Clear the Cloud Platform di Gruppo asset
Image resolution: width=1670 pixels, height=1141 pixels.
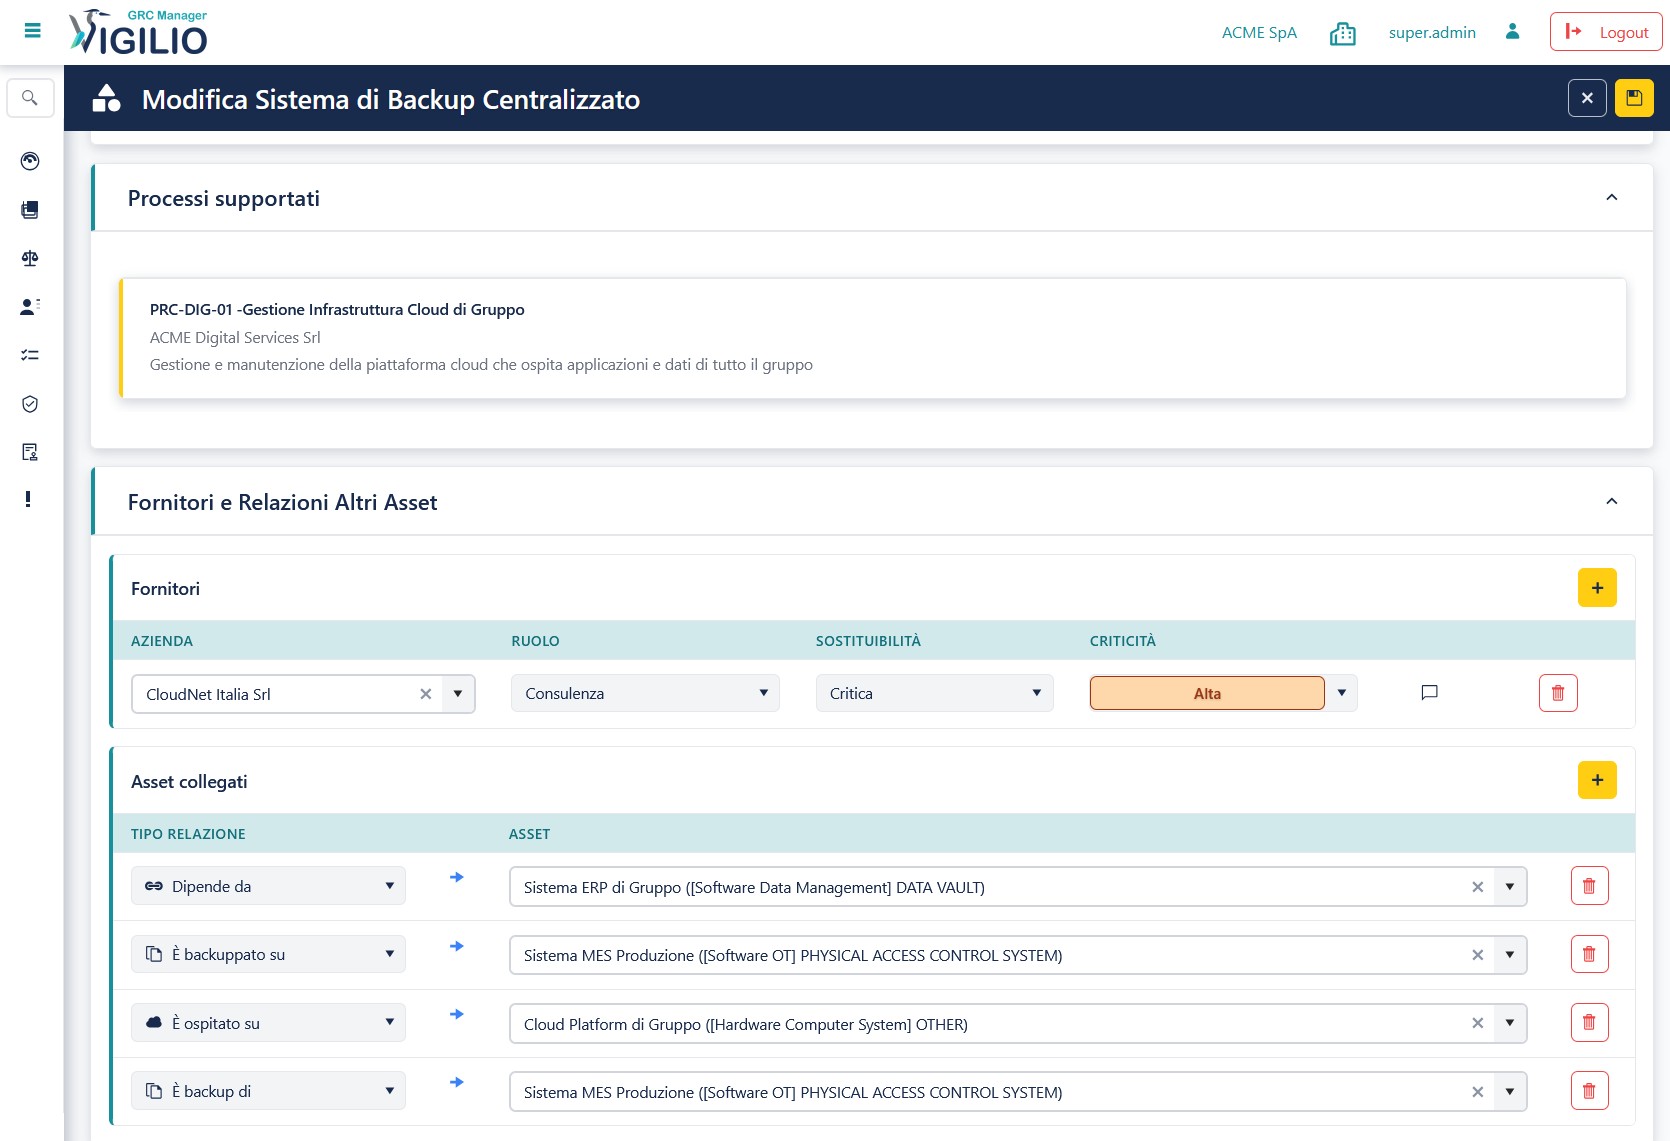tap(1477, 1024)
